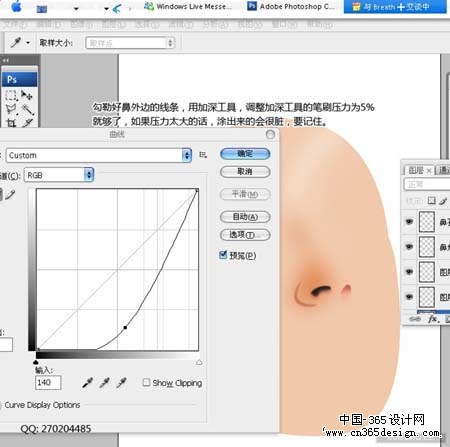This screenshot has height=447, width=450.
Task: Select the Move tool
Action: tap(26, 95)
